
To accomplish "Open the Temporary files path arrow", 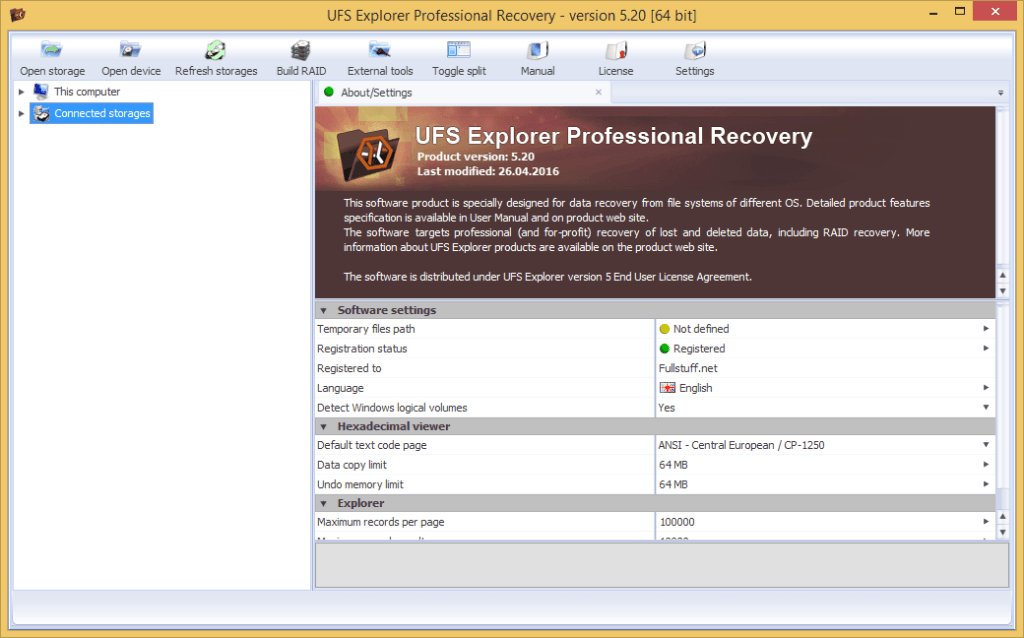I will 986,328.
